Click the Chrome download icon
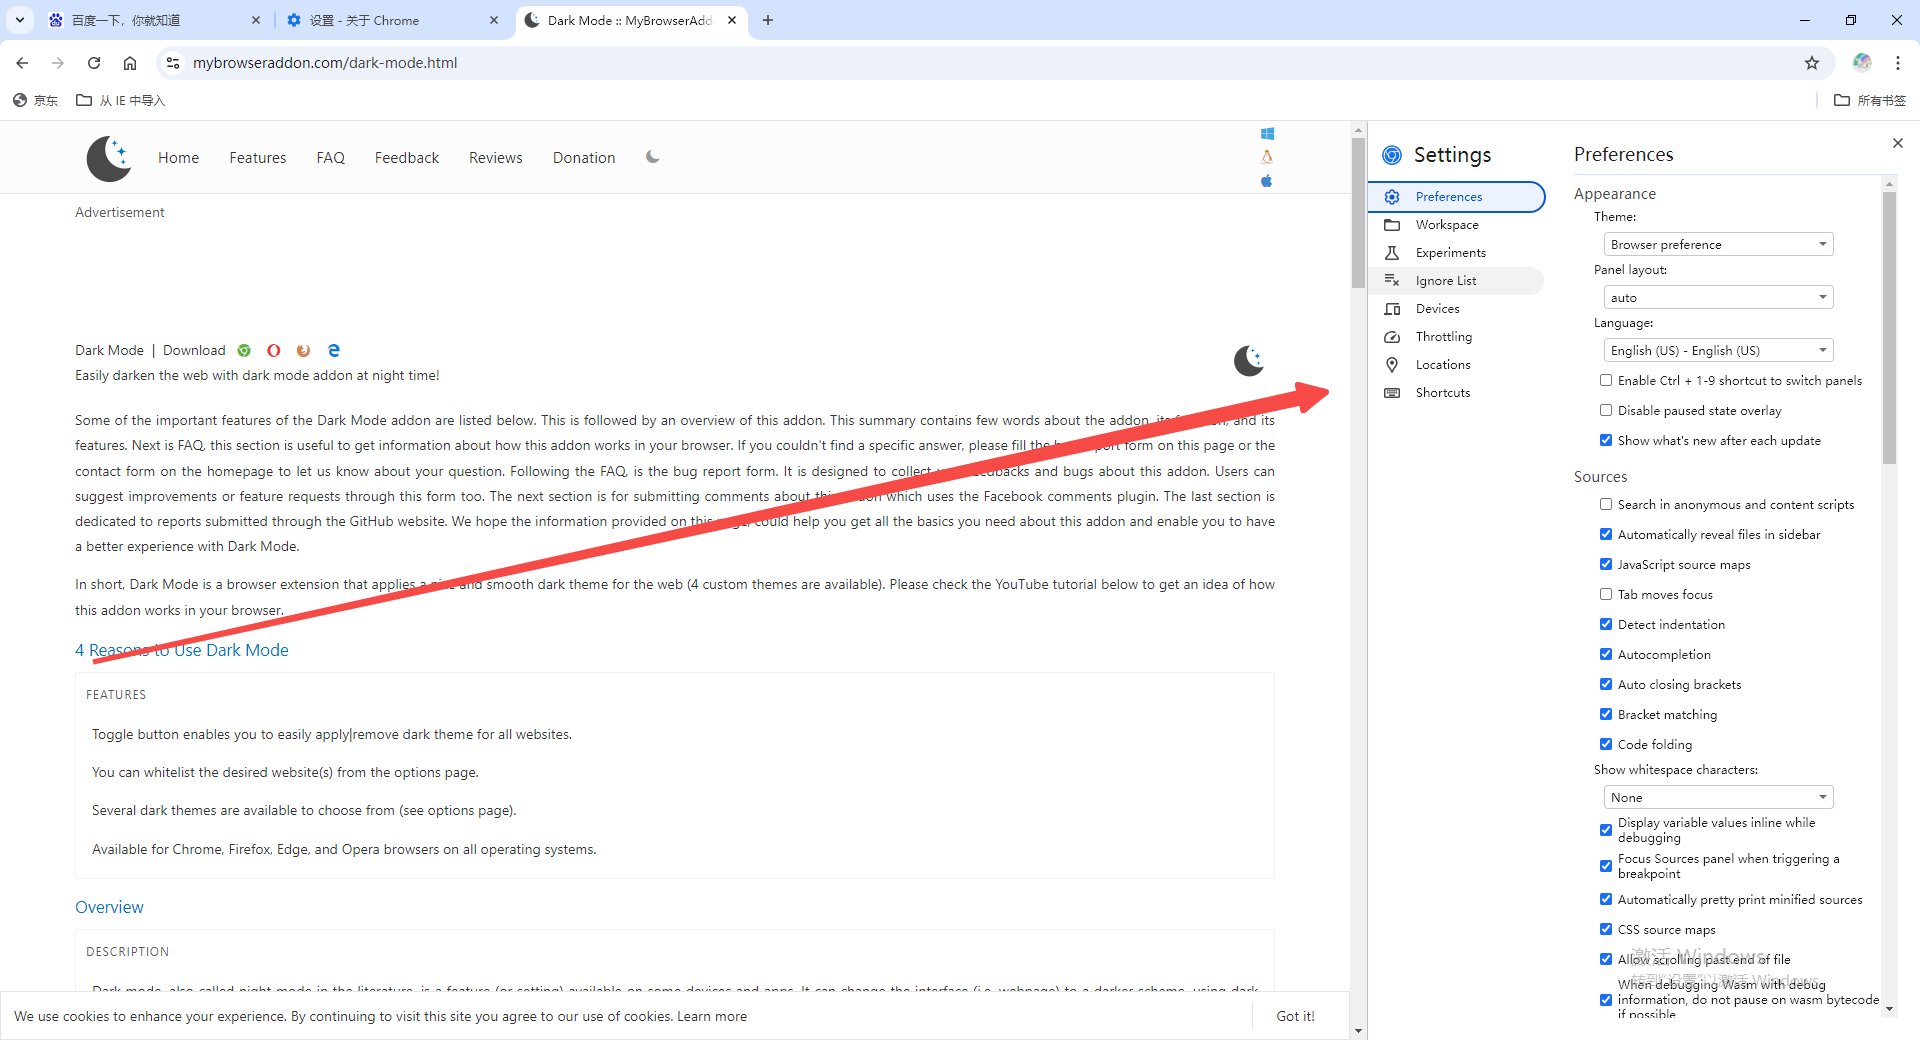Viewport: 1920px width, 1040px height. coord(244,350)
